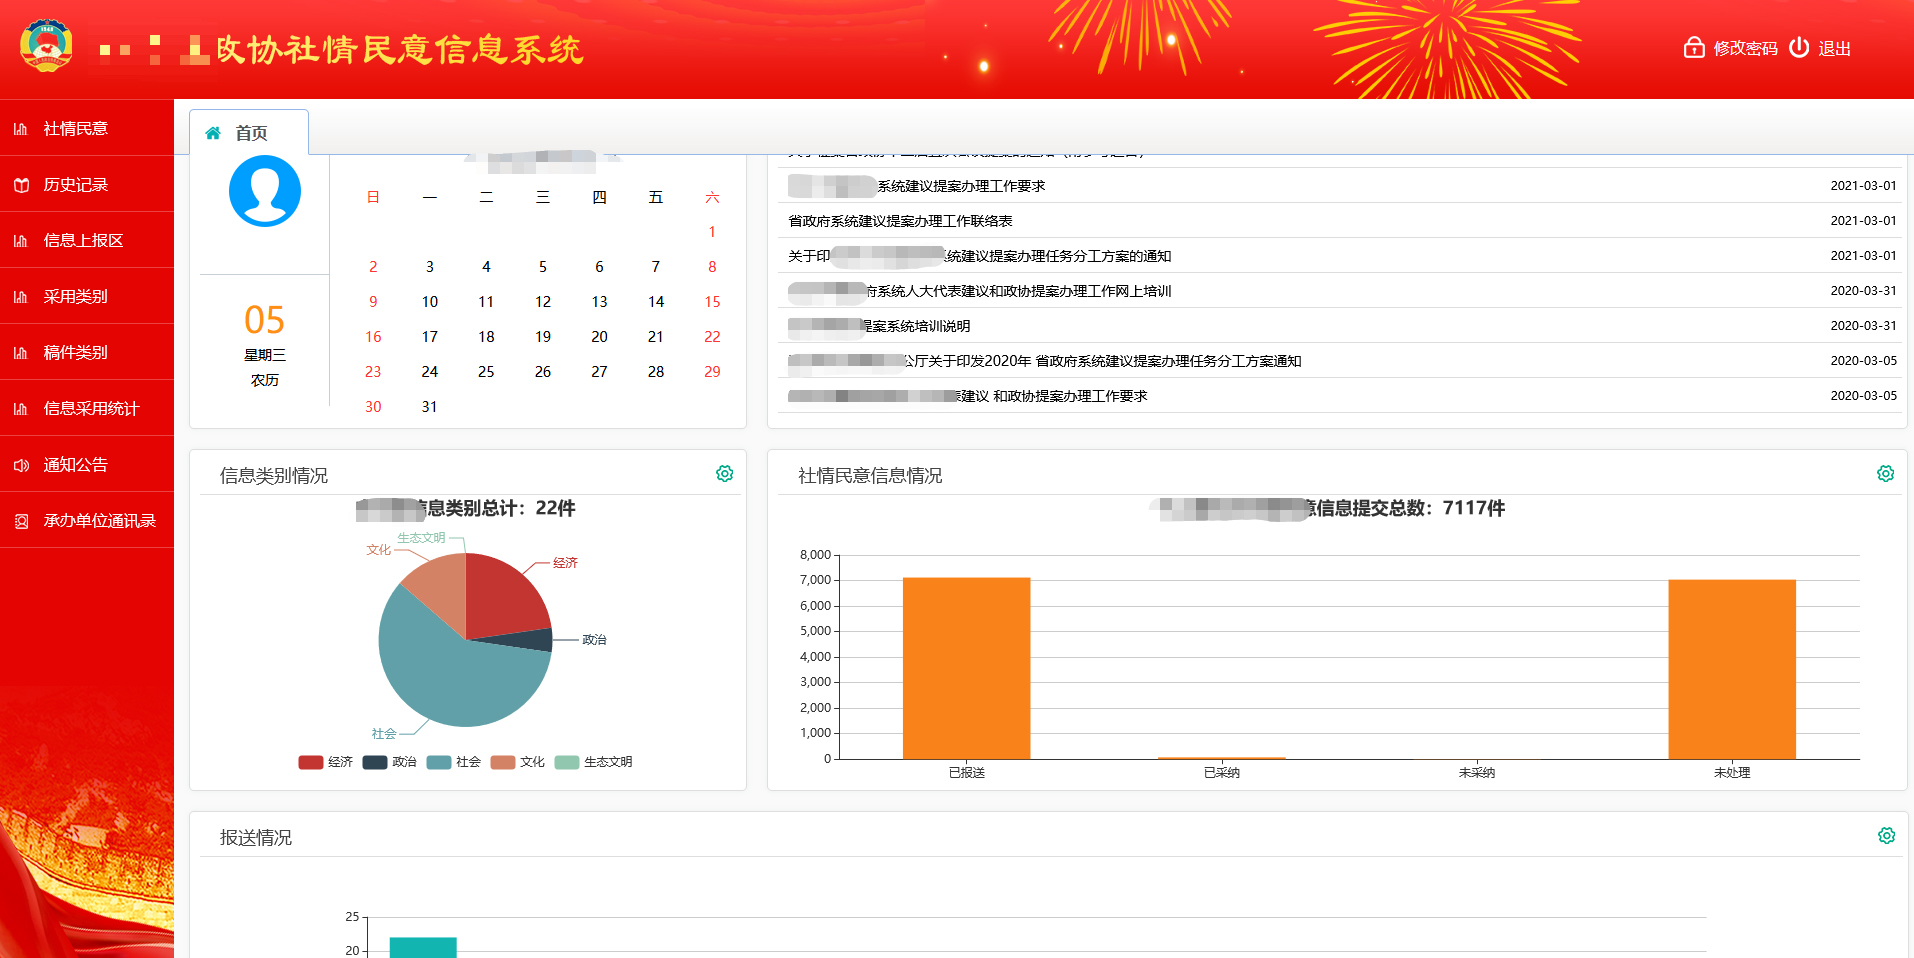Image resolution: width=1914 pixels, height=958 pixels.
Task: Toggle 文化 legend in pie chart
Action: click(x=518, y=762)
